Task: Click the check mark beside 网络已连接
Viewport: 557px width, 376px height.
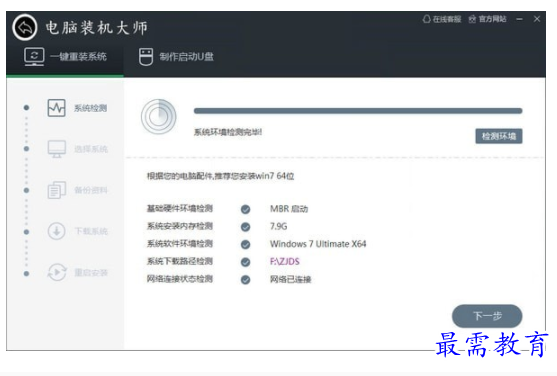Action: pyautogui.click(x=245, y=280)
